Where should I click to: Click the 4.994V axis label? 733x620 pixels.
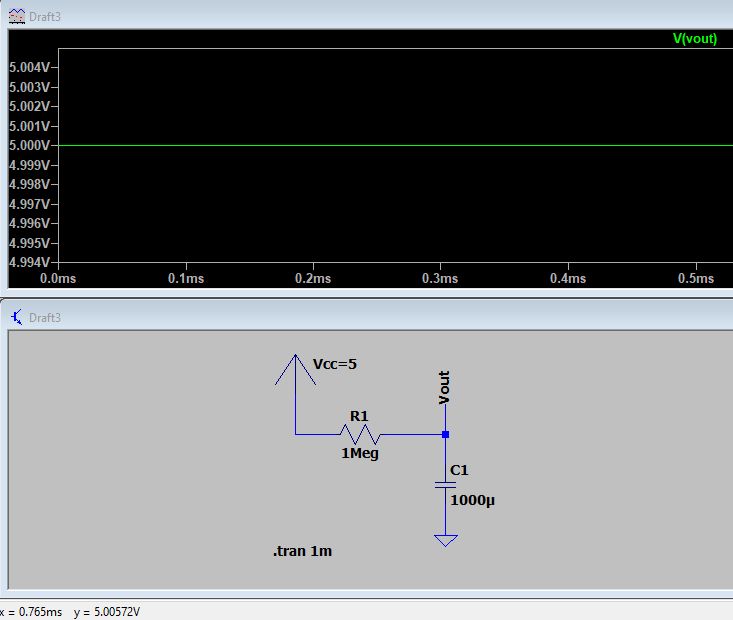[x=29, y=262]
